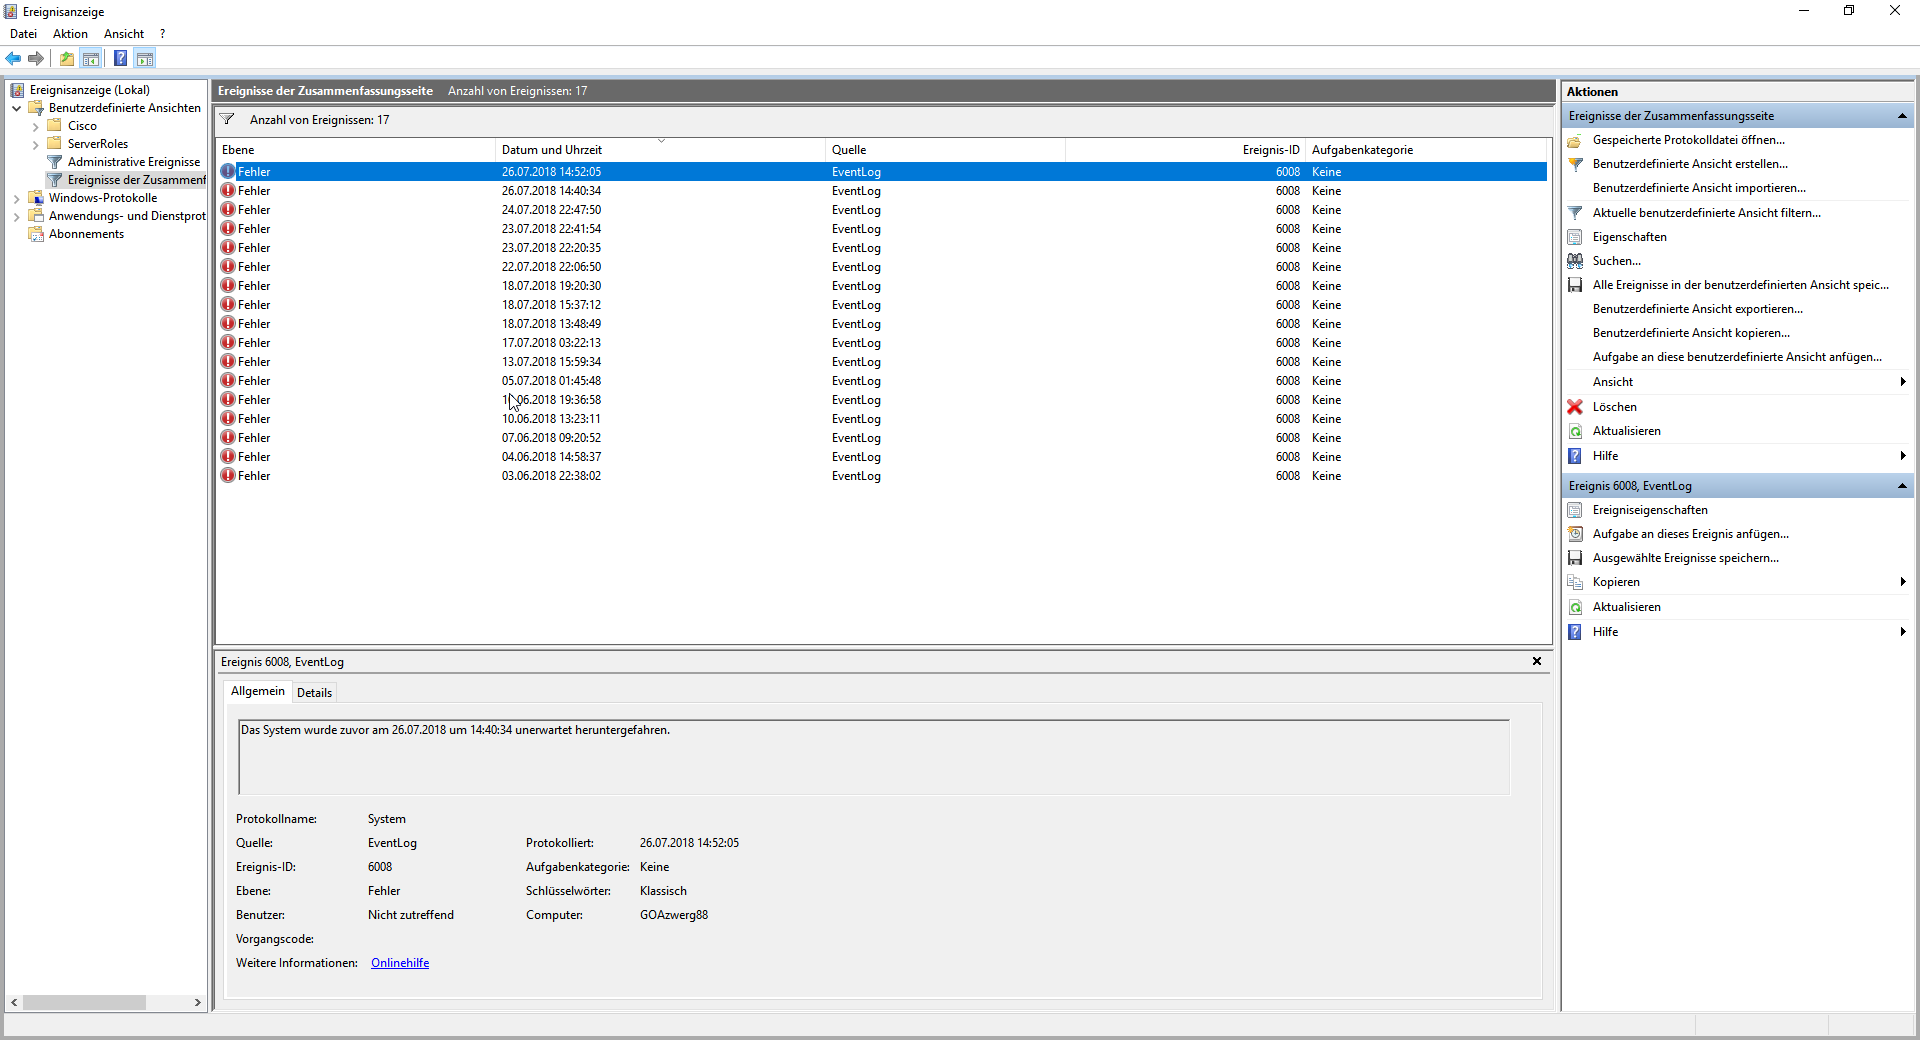Click the gray Forward arrow in the toolbar
This screenshot has width=1920, height=1040.
pyautogui.click(x=36, y=59)
